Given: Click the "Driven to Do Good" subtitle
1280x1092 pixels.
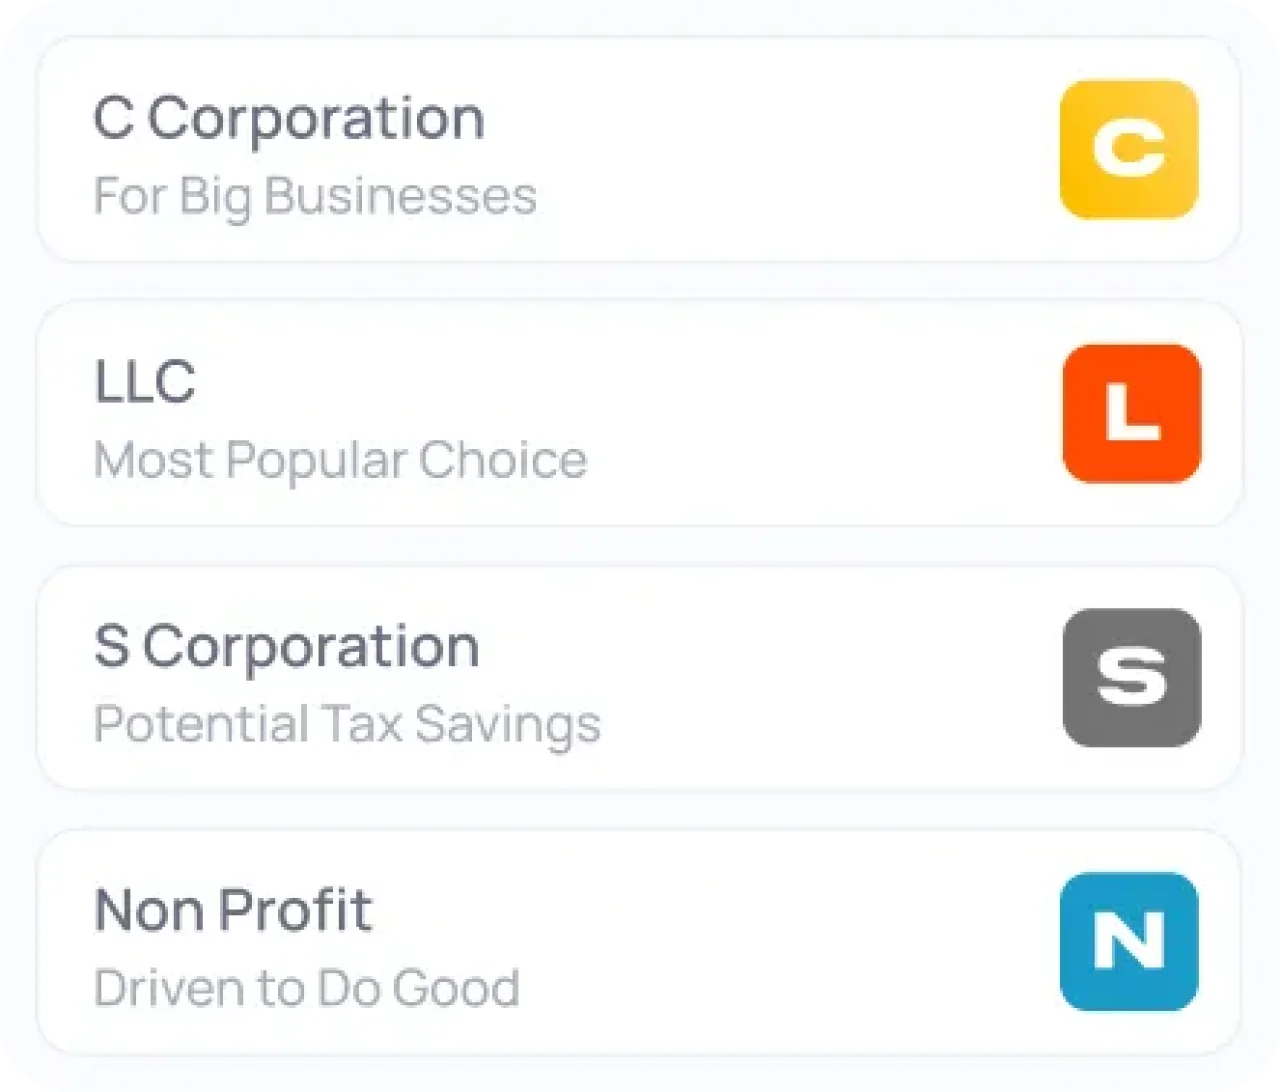Looking at the screenshot, I should (x=307, y=988).
